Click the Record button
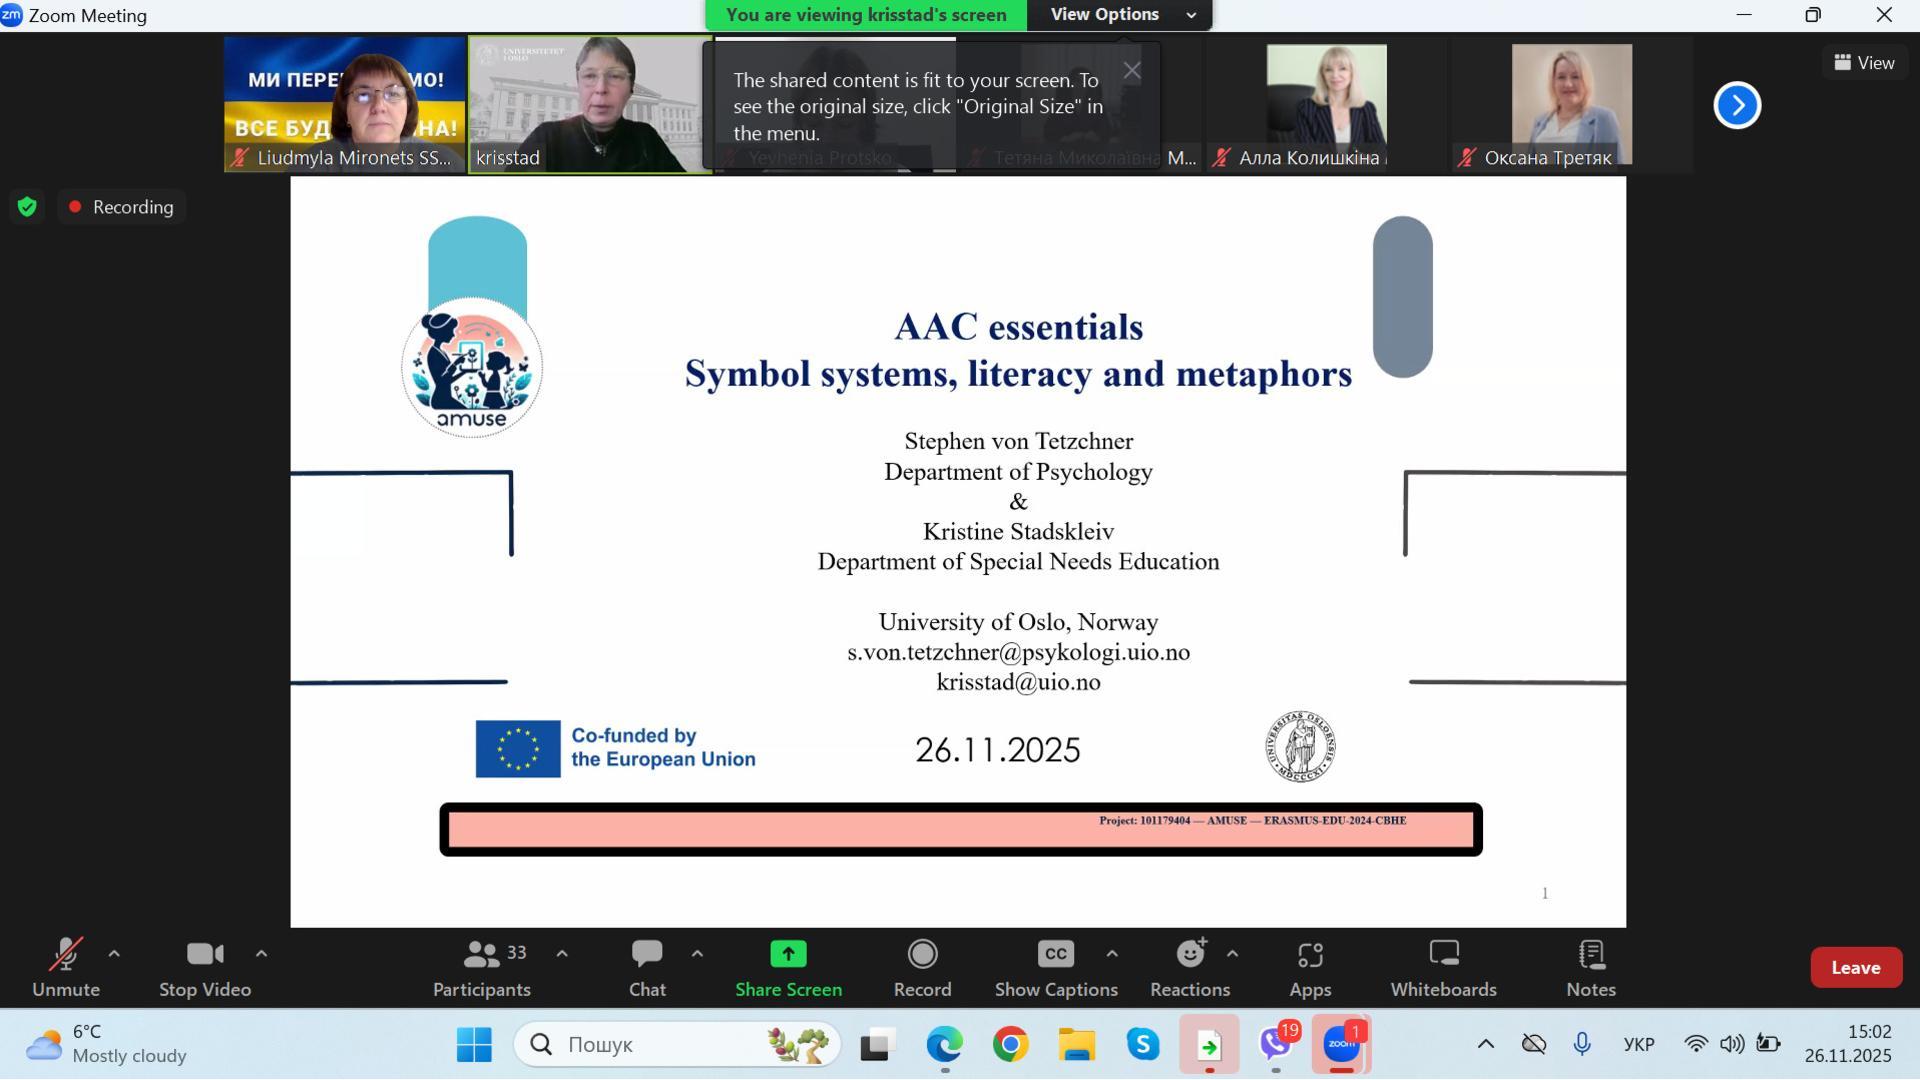The image size is (1920, 1080). point(921,968)
